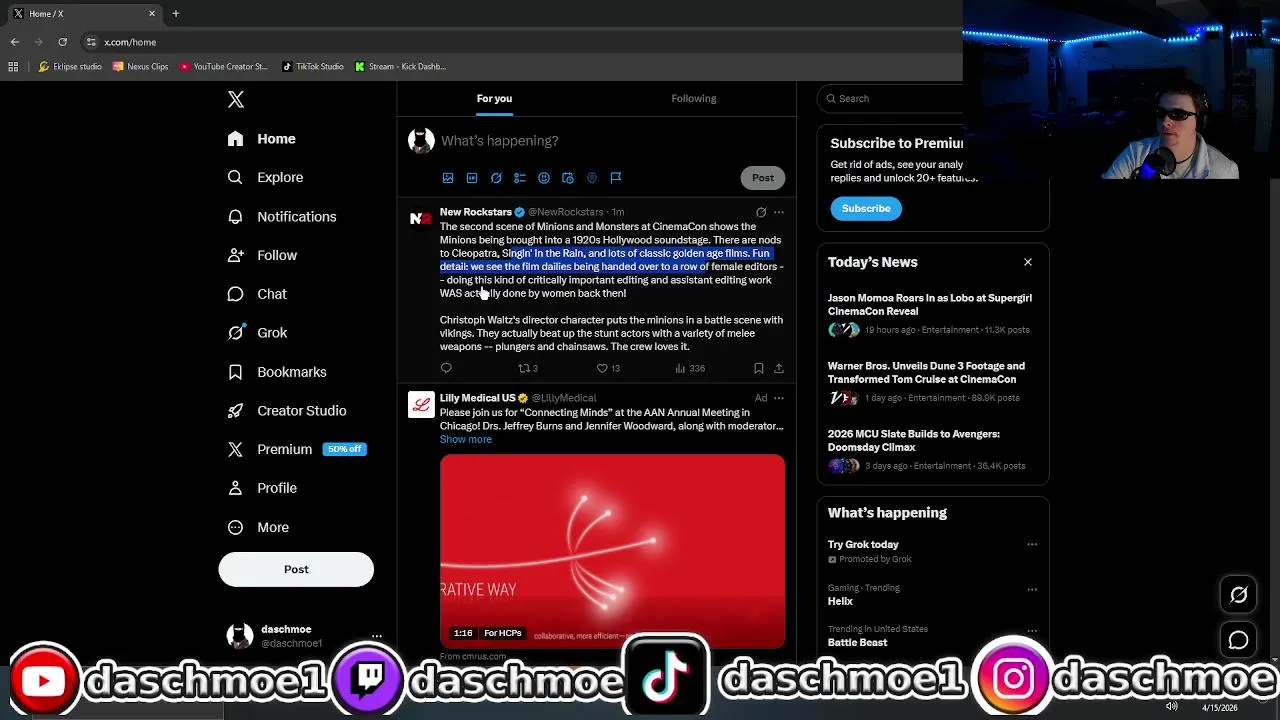Open Chat in the sidebar
The height and width of the screenshot is (720, 1280).
[x=257, y=294]
